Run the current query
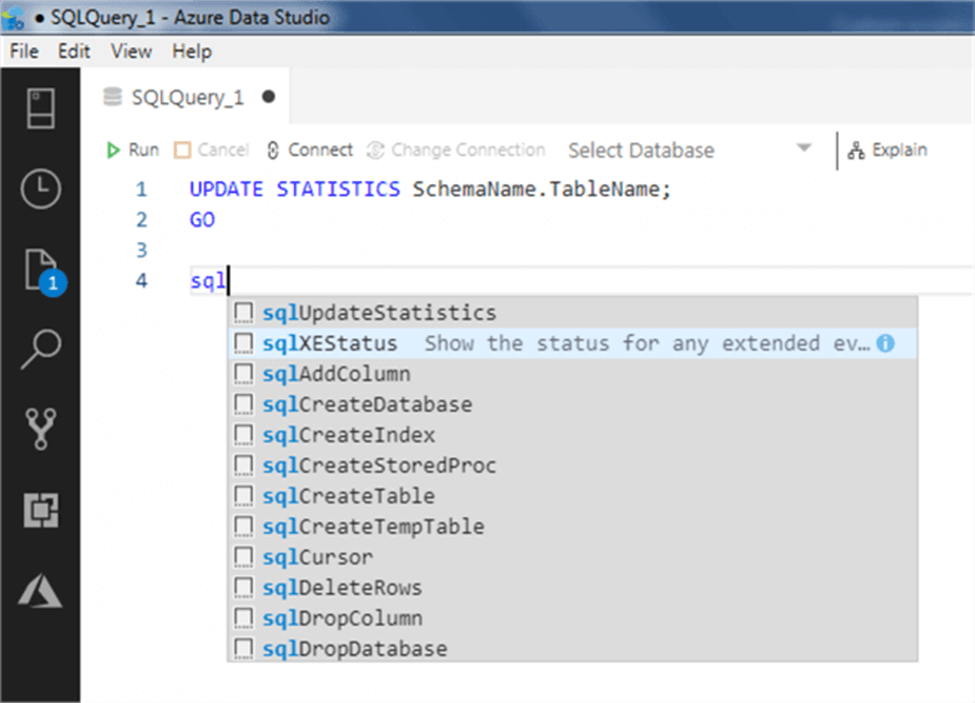This screenshot has width=975, height=703. (x=132, y=150)
